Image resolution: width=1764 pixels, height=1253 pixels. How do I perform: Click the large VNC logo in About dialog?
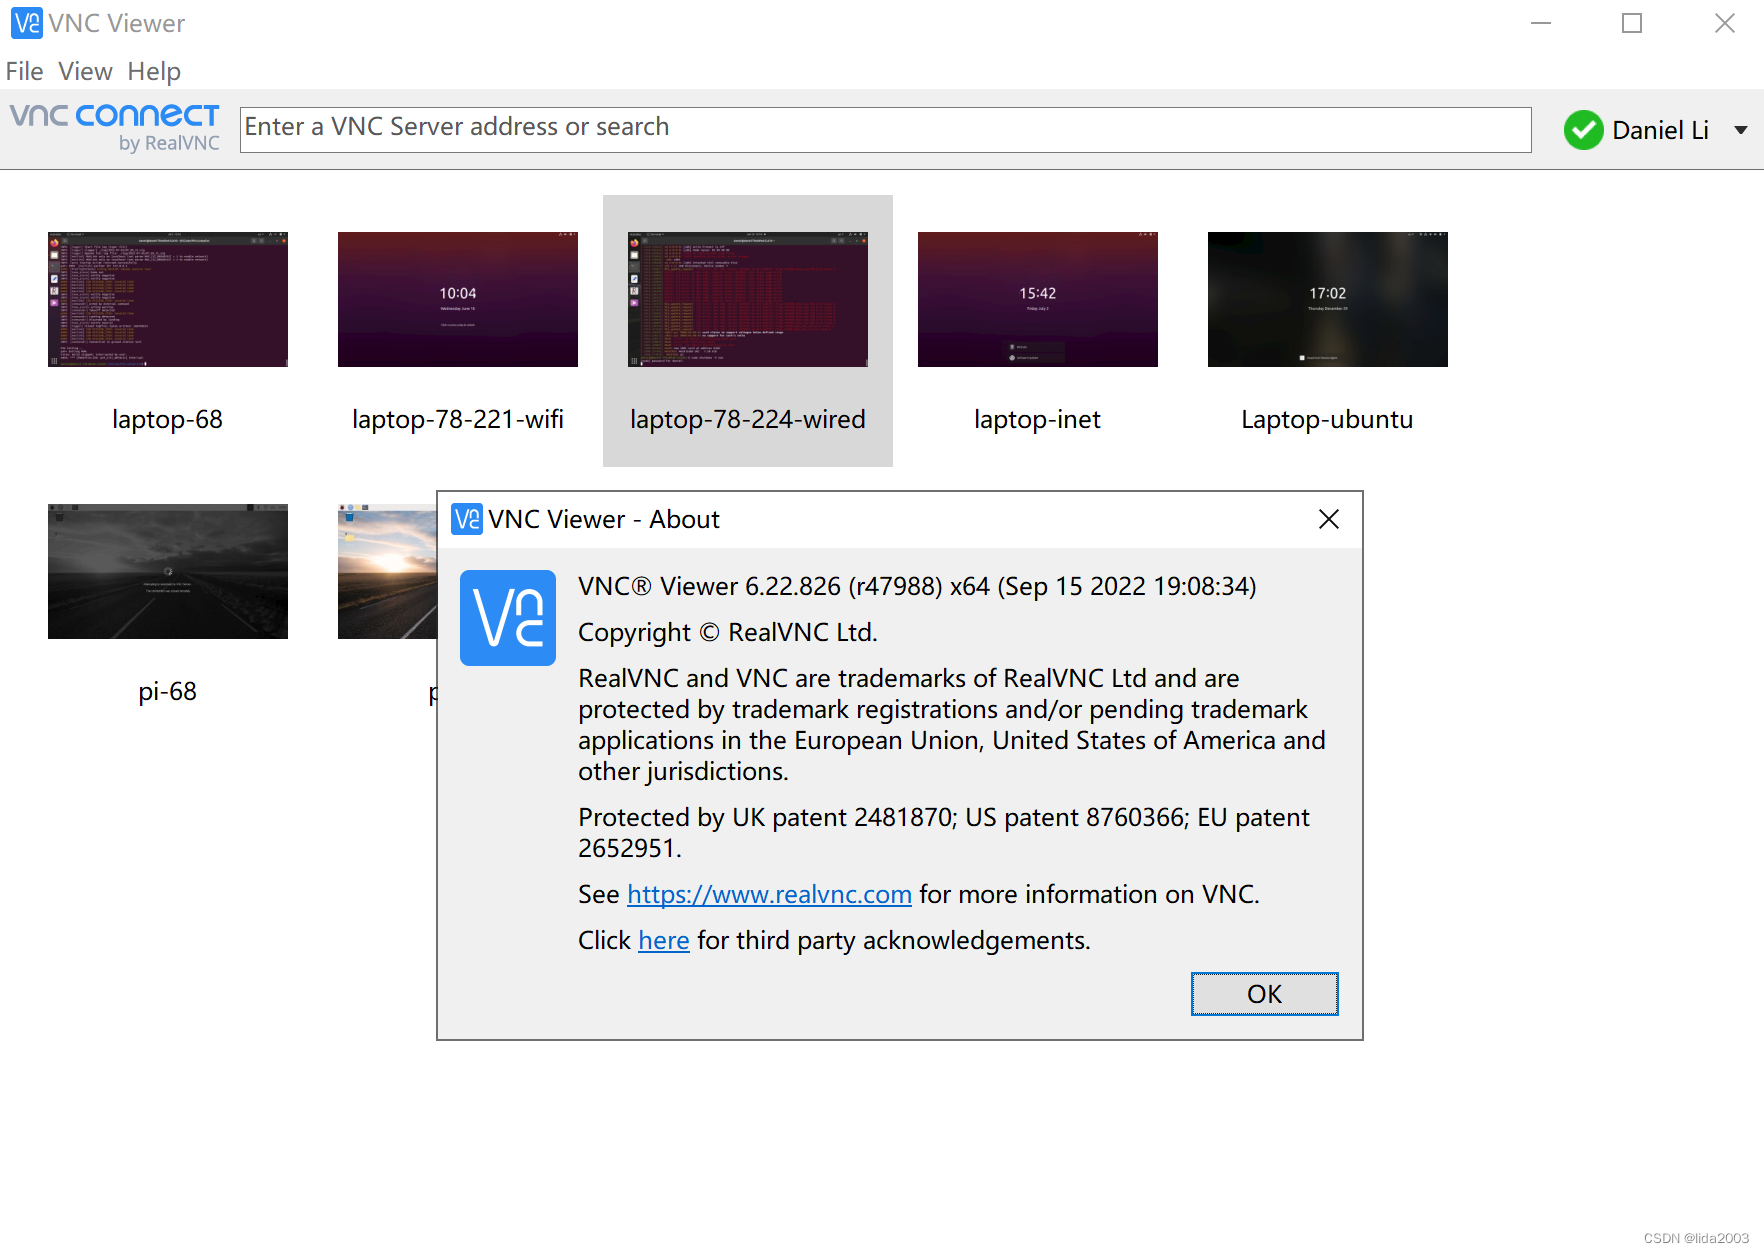508,618
